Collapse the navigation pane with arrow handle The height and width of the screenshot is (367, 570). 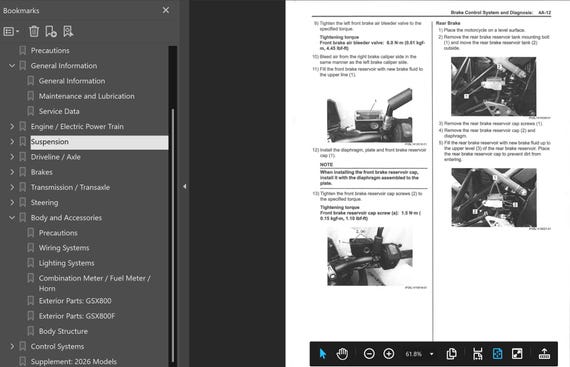pyautogui.click(x=185, y=186)
